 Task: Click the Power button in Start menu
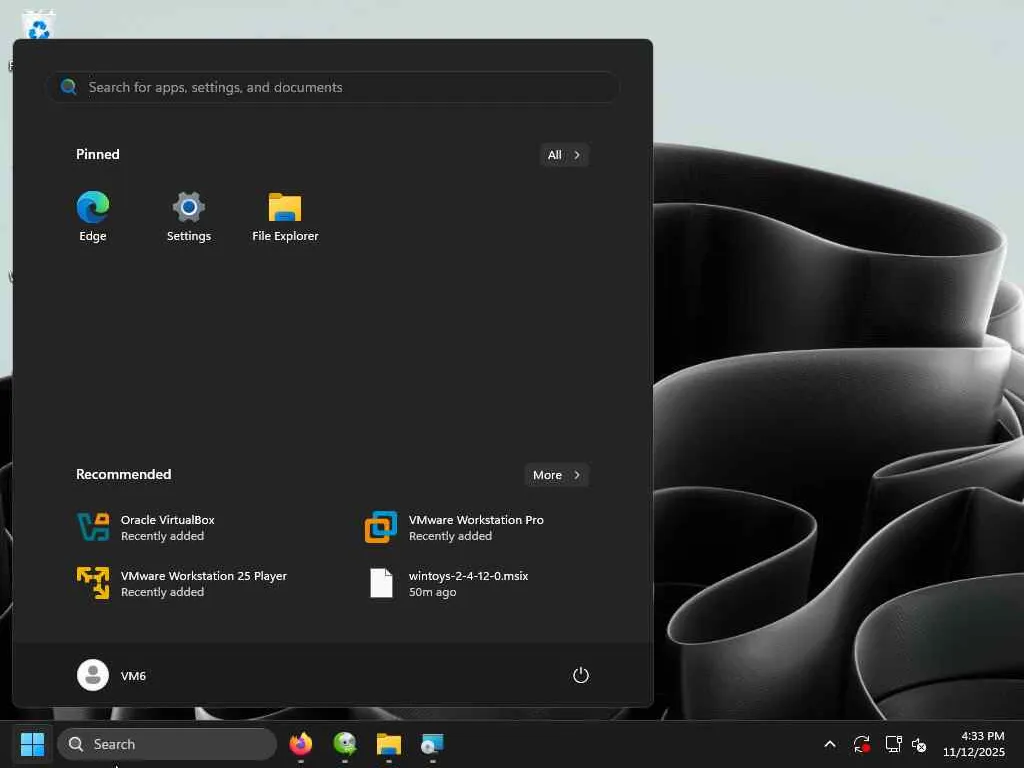(x=581, y=675)
